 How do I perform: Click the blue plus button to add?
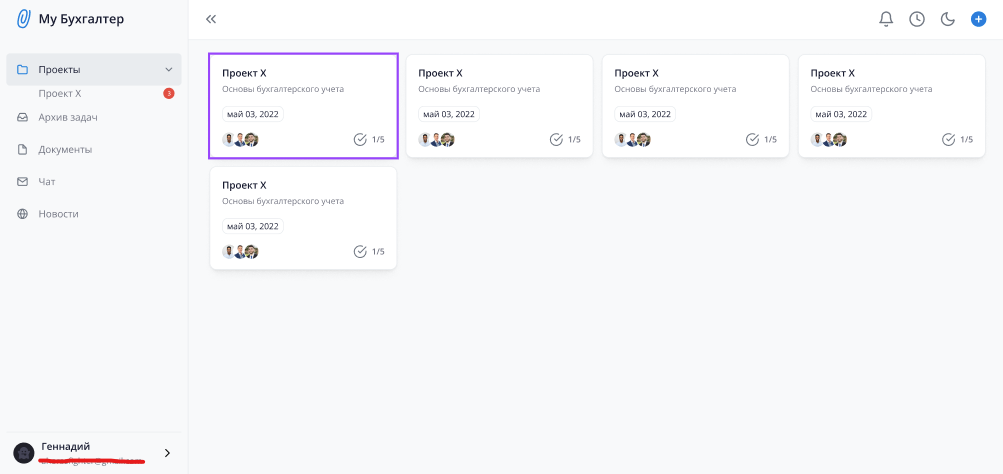(978, 19)
